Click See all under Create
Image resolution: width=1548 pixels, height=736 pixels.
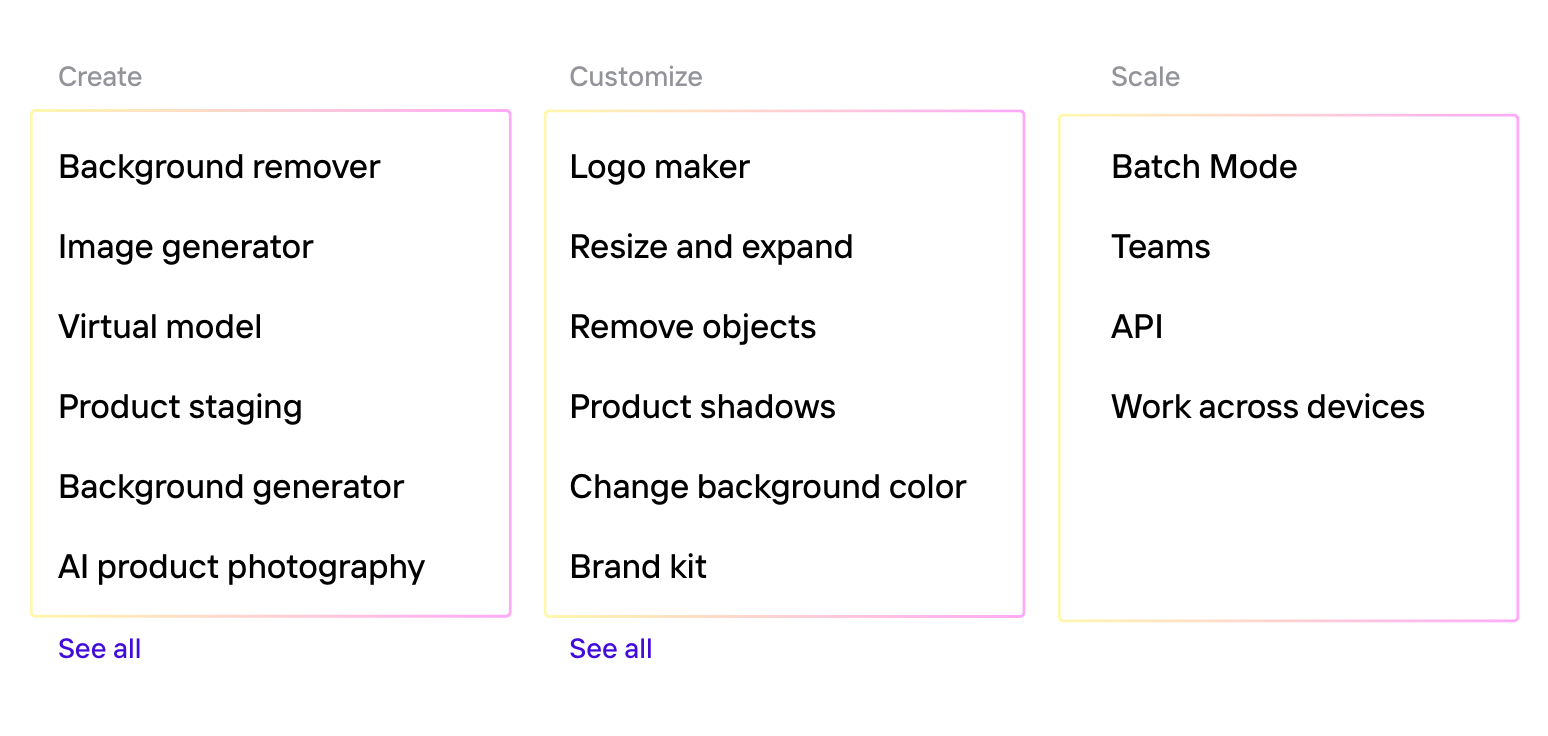click(99, 649)
